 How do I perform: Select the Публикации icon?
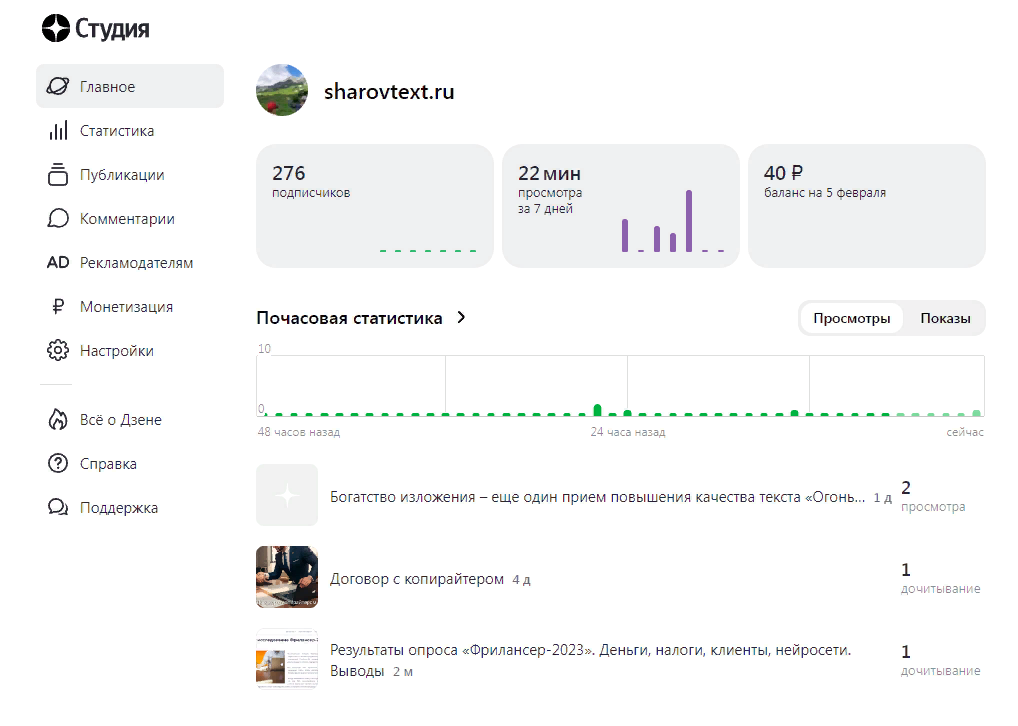point(60,174)
